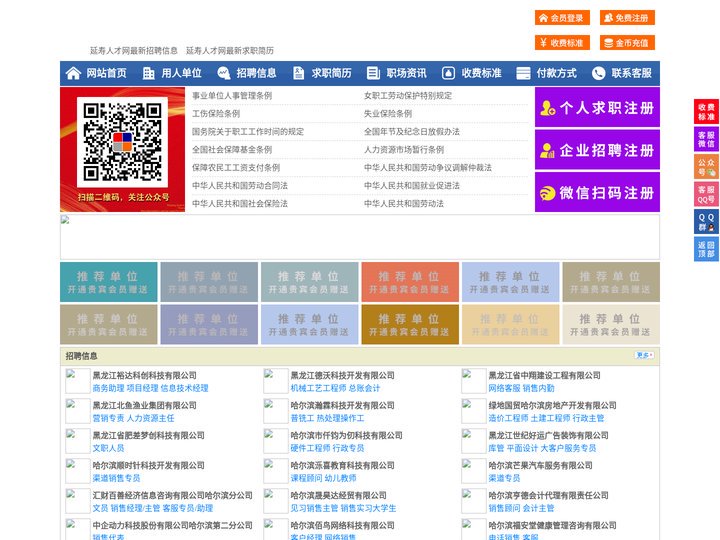Open 项目经理 job link
720x540 pixels.
coord(142,388)
